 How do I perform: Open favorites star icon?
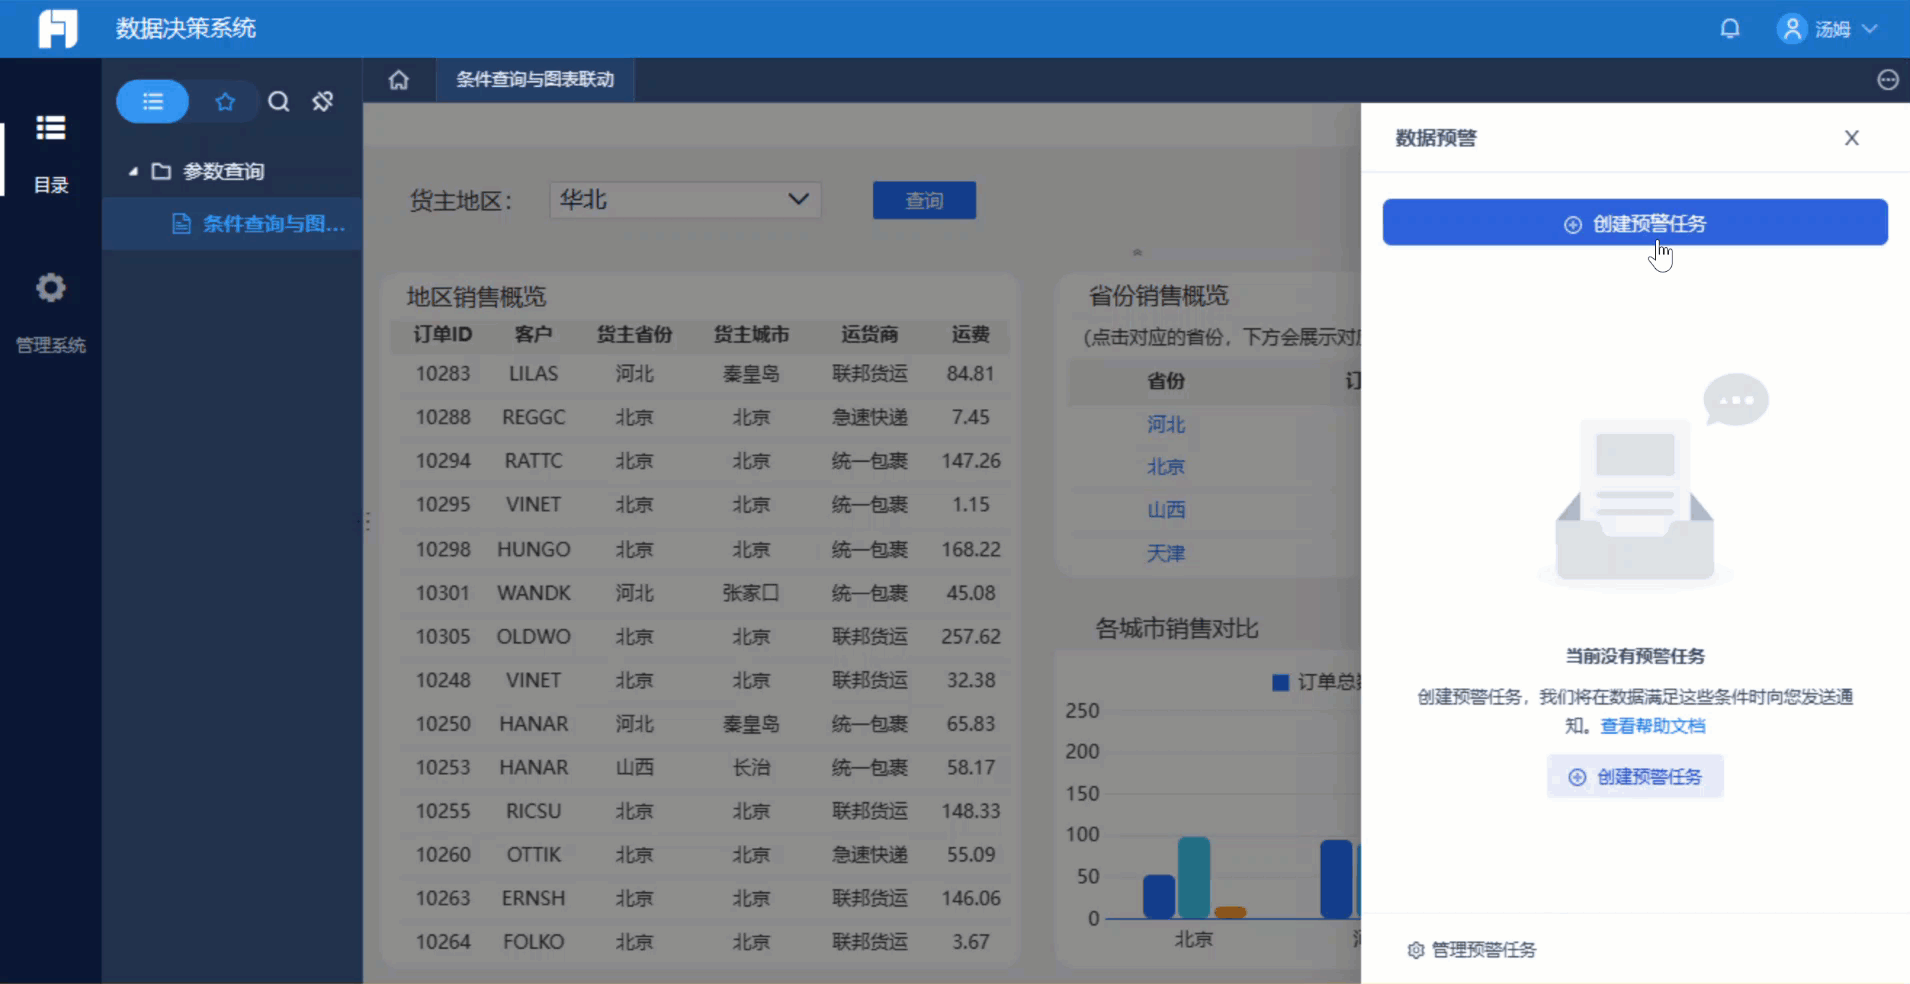[x=225, y=102]
